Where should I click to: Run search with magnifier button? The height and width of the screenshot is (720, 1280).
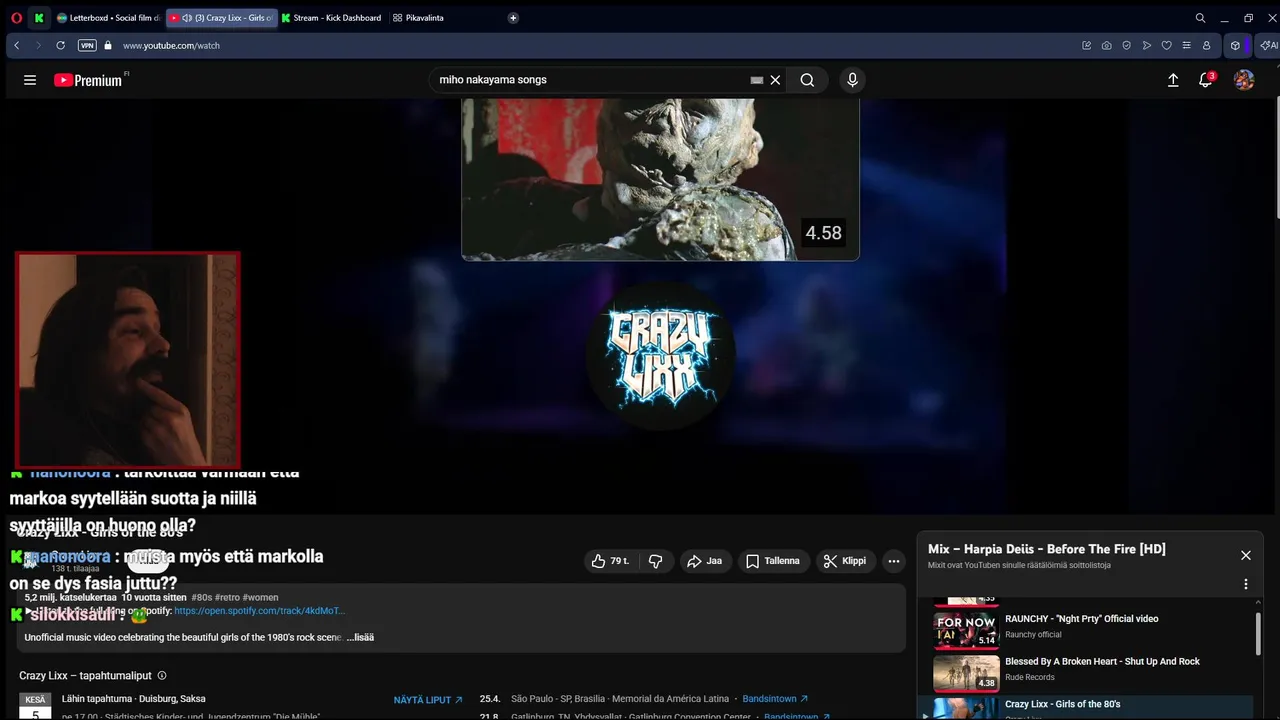click(807, 80)
